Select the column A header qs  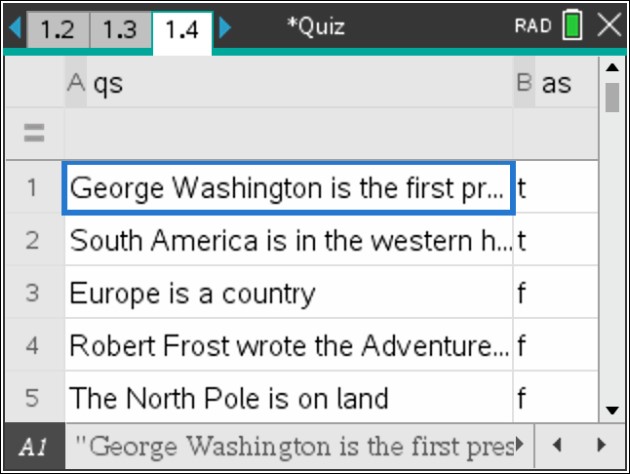(x=288, y=84)
